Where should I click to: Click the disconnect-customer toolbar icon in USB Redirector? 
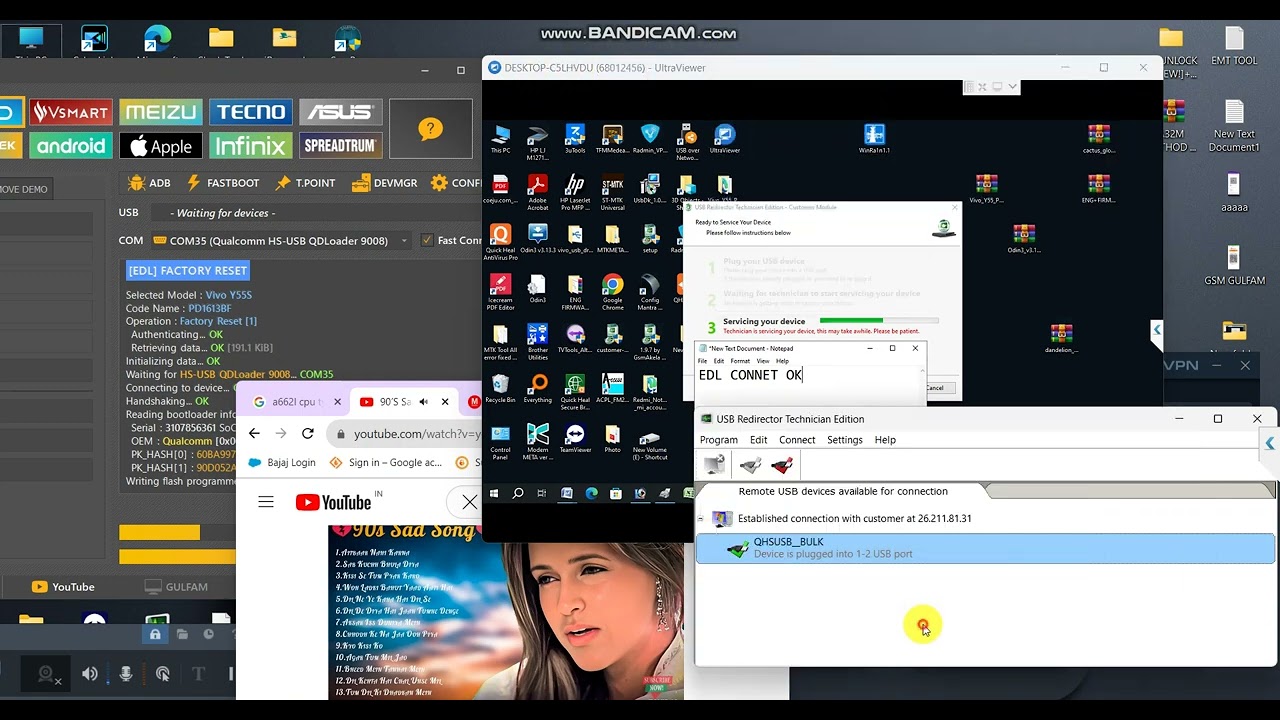click(715, 465)
